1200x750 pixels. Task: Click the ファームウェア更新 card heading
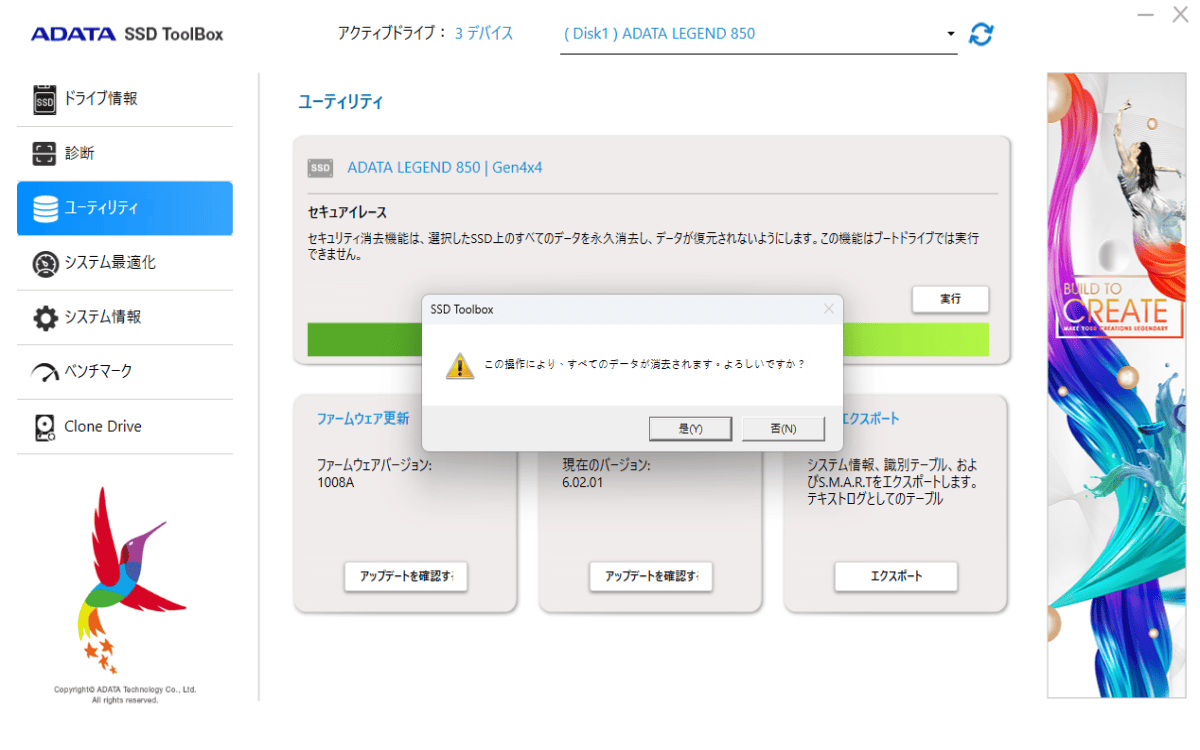click(363, 419)
